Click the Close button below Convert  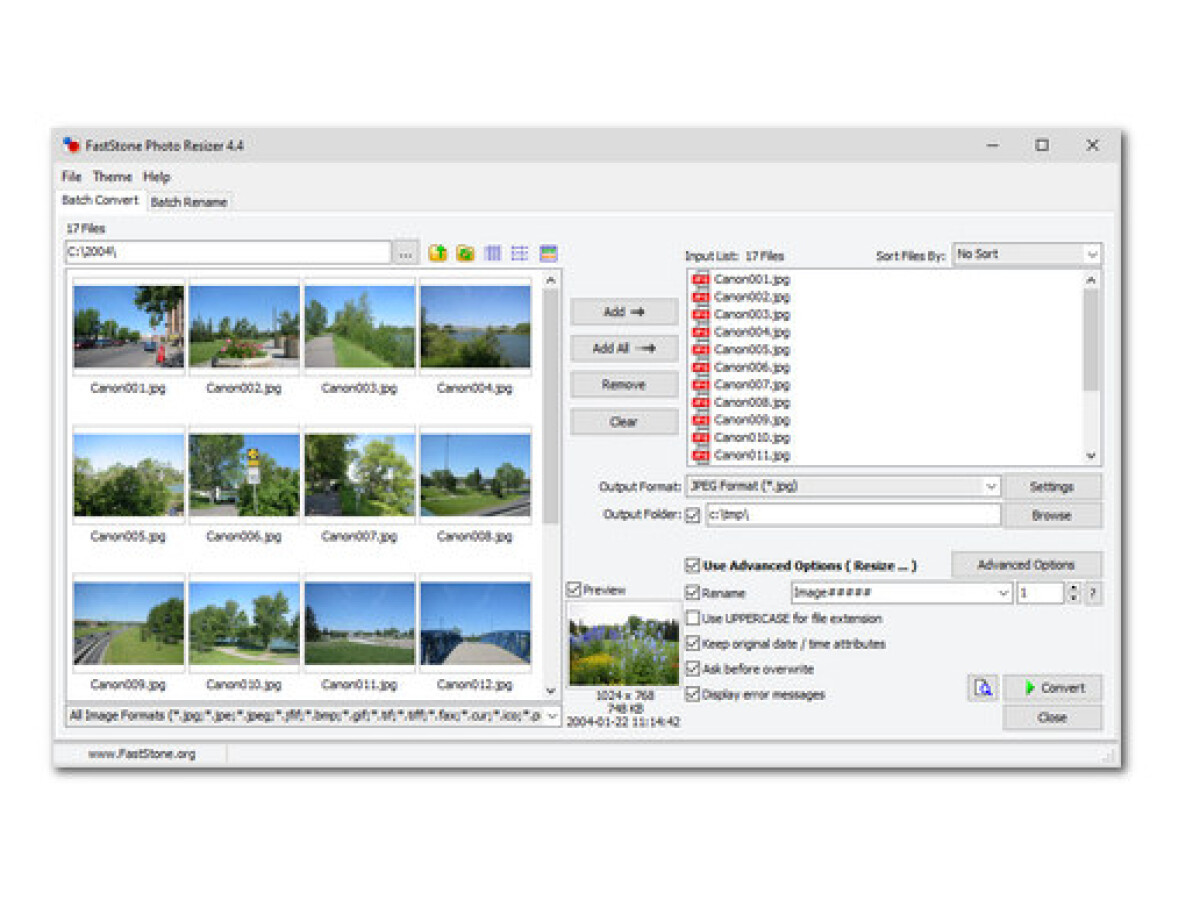coord(1052,717)
